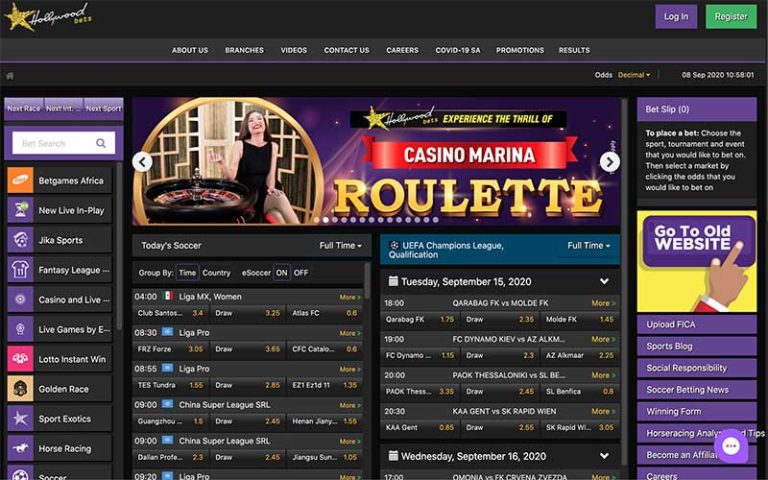The height and width of the screenshot is (480, 768).
Task: Open the Odds Decimal dropdown
Action: click(x=634, y=75)
